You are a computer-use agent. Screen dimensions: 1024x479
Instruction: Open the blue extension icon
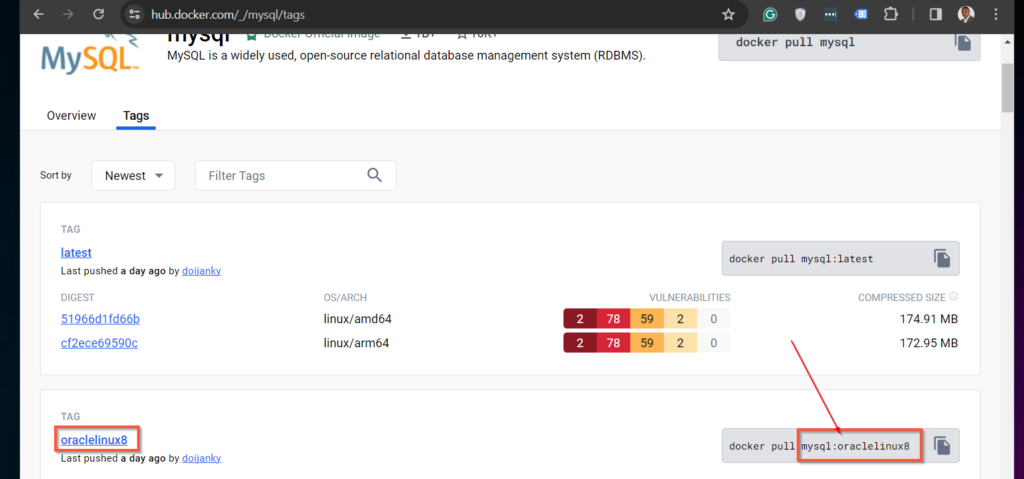point(861,14)
